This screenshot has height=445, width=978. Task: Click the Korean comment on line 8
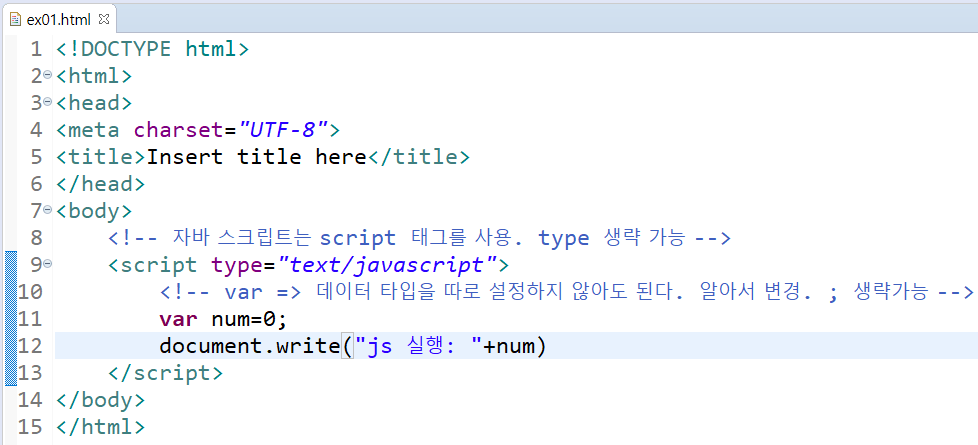pos(419,238)
